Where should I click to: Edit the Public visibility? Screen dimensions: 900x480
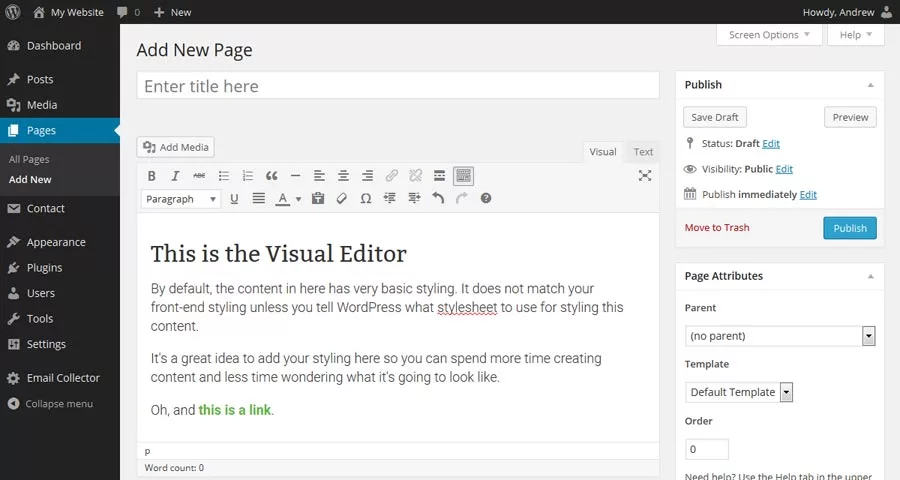click(784, 169)
